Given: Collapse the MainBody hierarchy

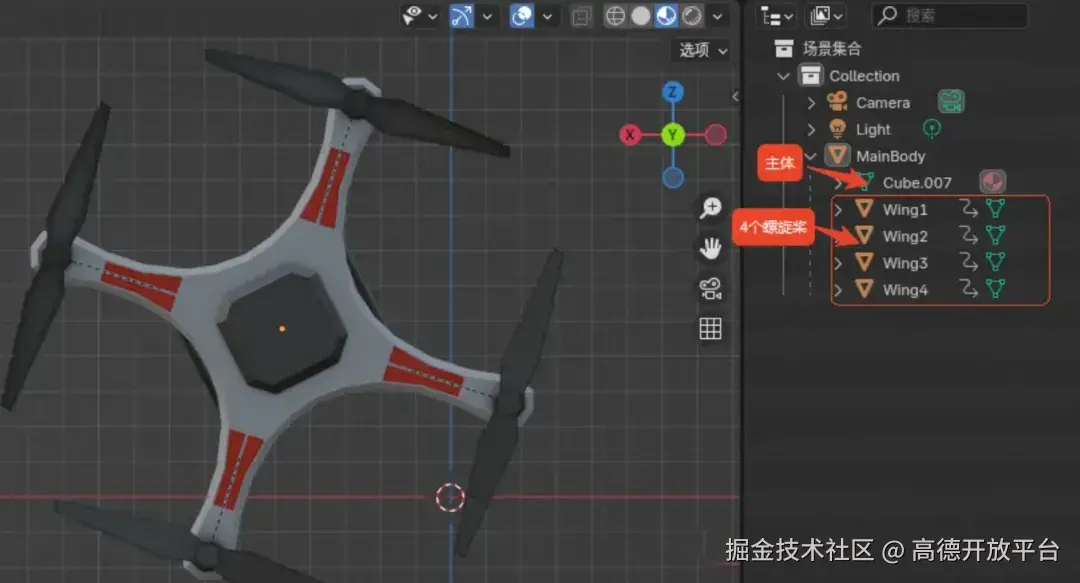Looking at the screenshot, I should (x=810, y=155).
